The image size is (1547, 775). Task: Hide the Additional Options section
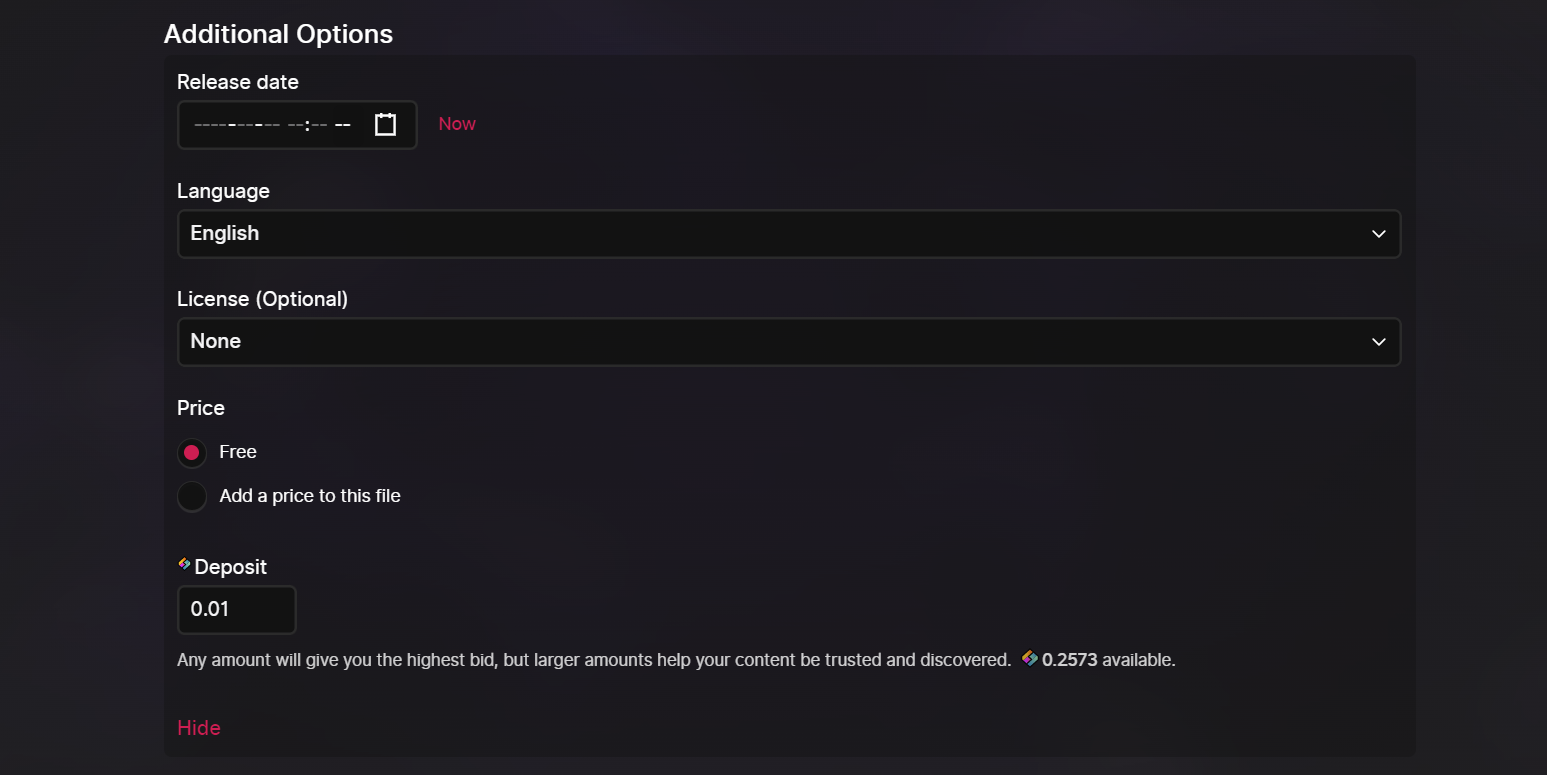pyautogui.click(x=199, y=728)
